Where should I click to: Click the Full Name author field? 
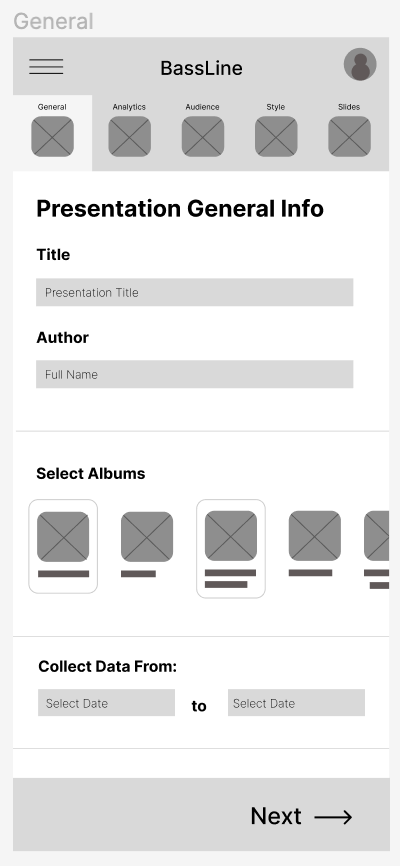pyautogui.click(x=194, y=374)
